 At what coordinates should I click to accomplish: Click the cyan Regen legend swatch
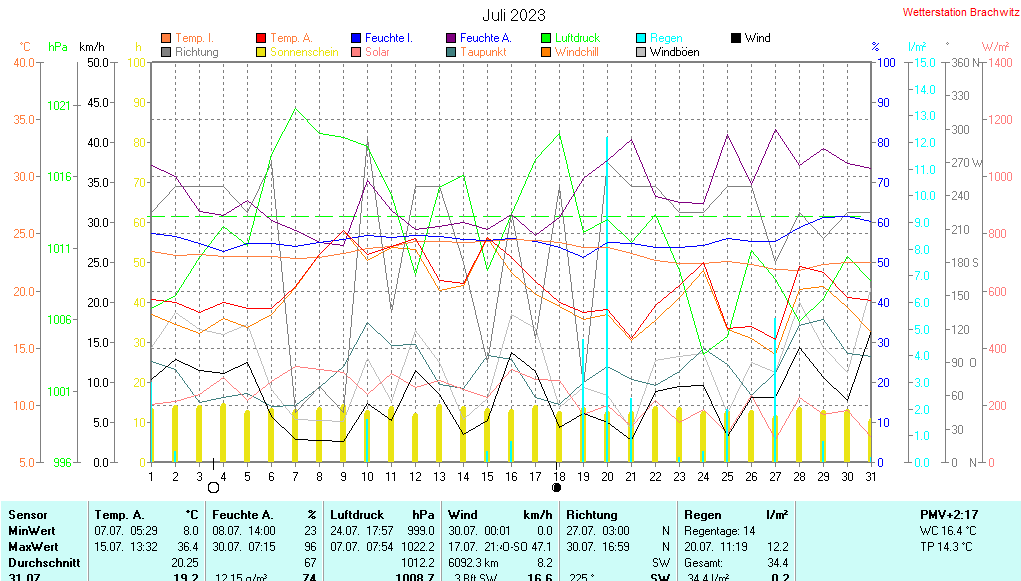641,38
